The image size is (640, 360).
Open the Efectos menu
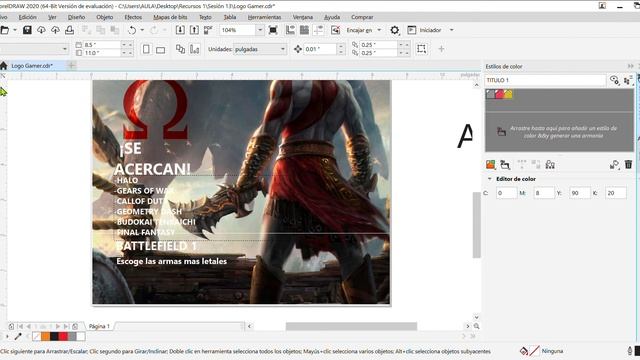[x=133, y=17]
